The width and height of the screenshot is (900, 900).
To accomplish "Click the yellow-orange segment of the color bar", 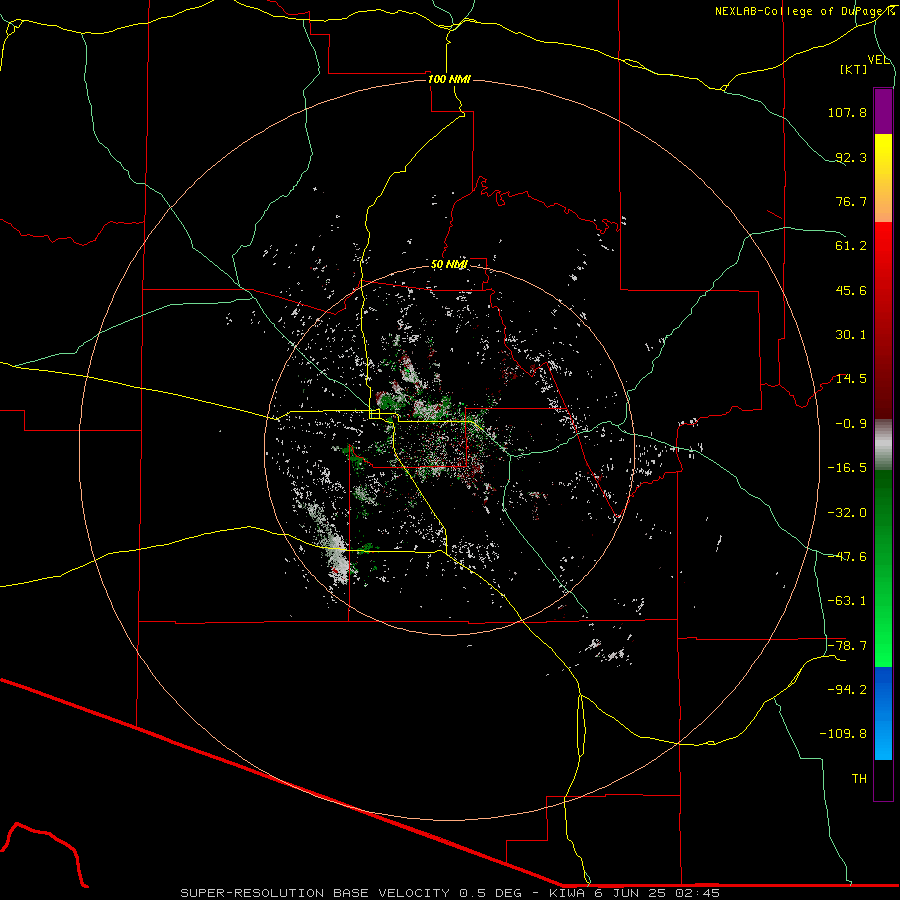I will (x=883, y=178).
